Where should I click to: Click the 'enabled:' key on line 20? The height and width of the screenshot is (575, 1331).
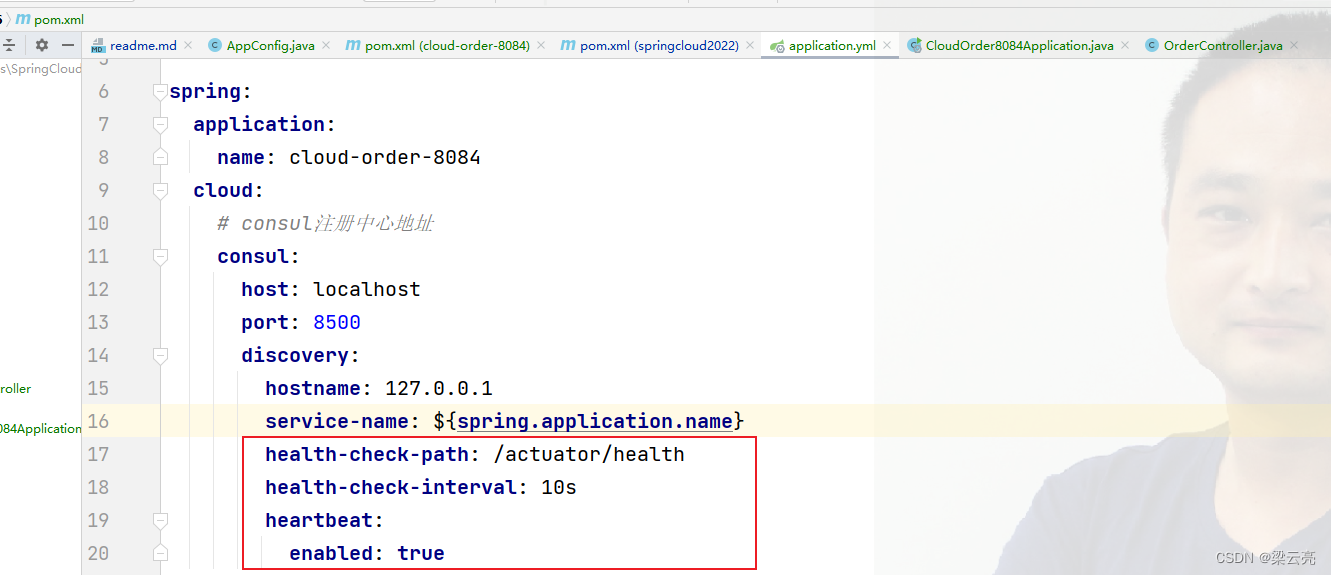[x=337, y=553]
